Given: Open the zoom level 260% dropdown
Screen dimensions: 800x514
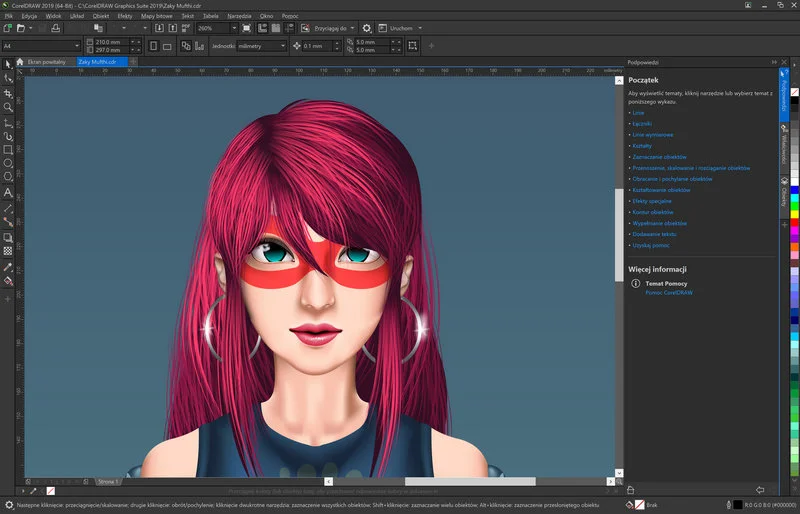Looking at the screenshot, I should tap(234, 28).
